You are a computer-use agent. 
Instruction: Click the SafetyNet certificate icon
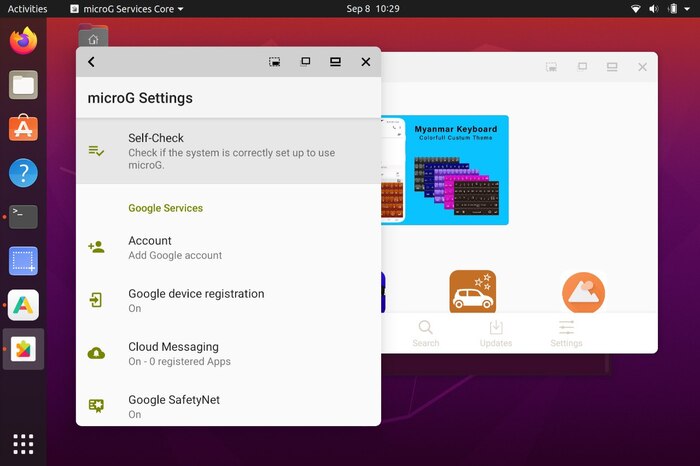(96, 406)
